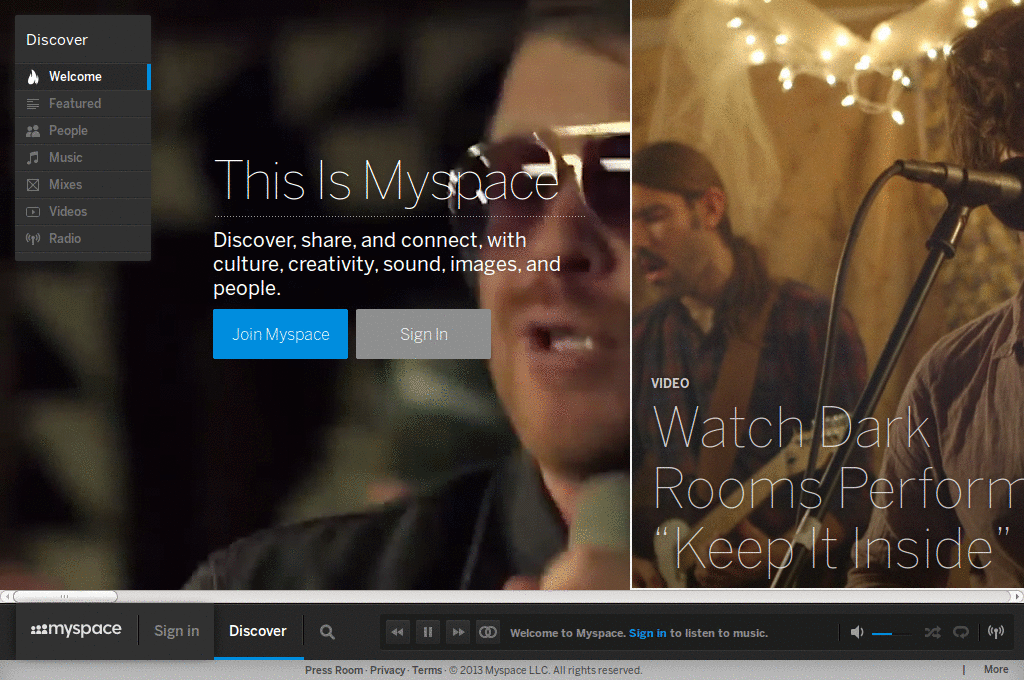The image size is (1024, 680).
Task: Open Music in the Discover sidebar
Action: coord(83,157)
